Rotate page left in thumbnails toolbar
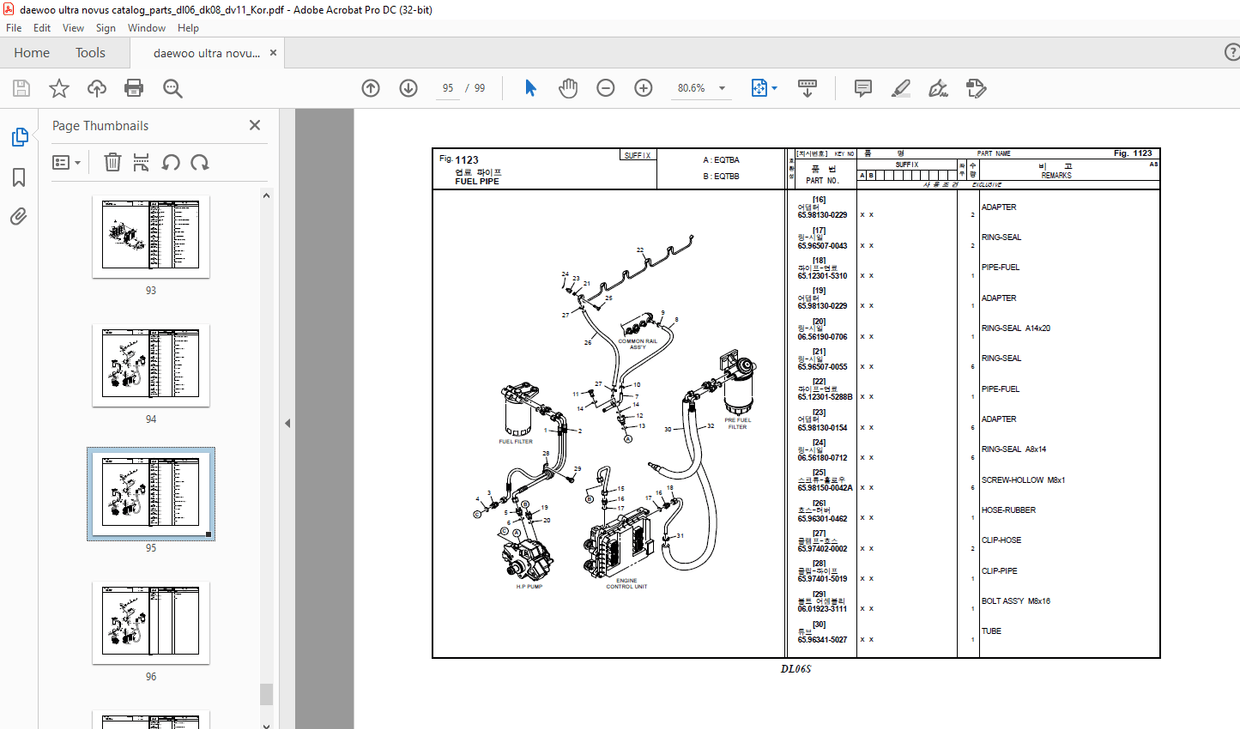The height and width of the screenshot is (729, 1240). point(170,161)
